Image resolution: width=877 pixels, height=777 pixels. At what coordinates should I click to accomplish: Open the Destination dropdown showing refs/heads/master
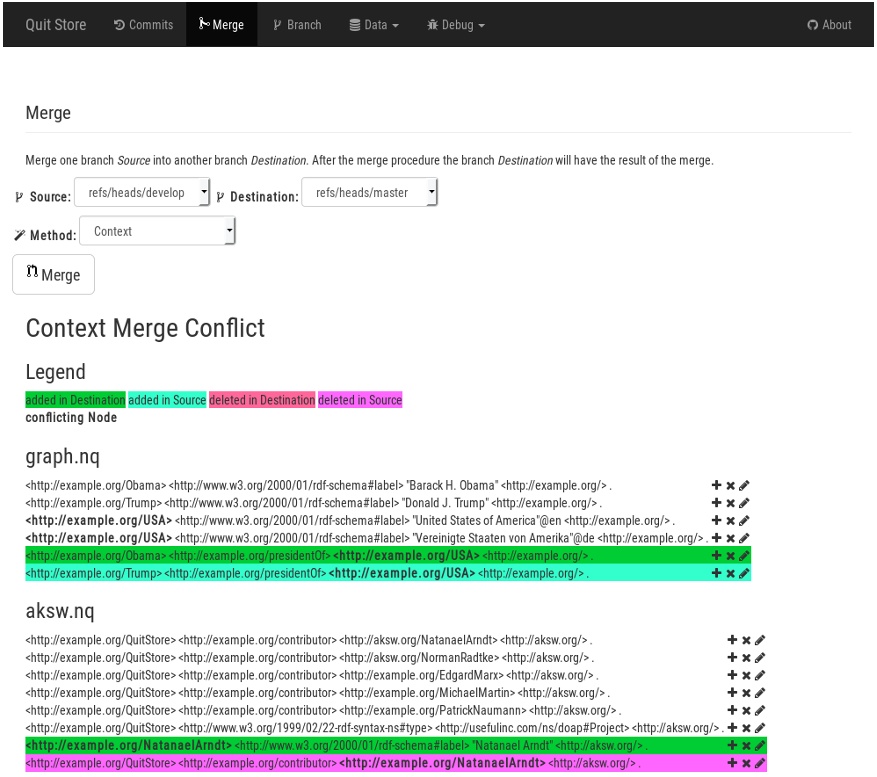pyautogui.click(x=370, y=191)
